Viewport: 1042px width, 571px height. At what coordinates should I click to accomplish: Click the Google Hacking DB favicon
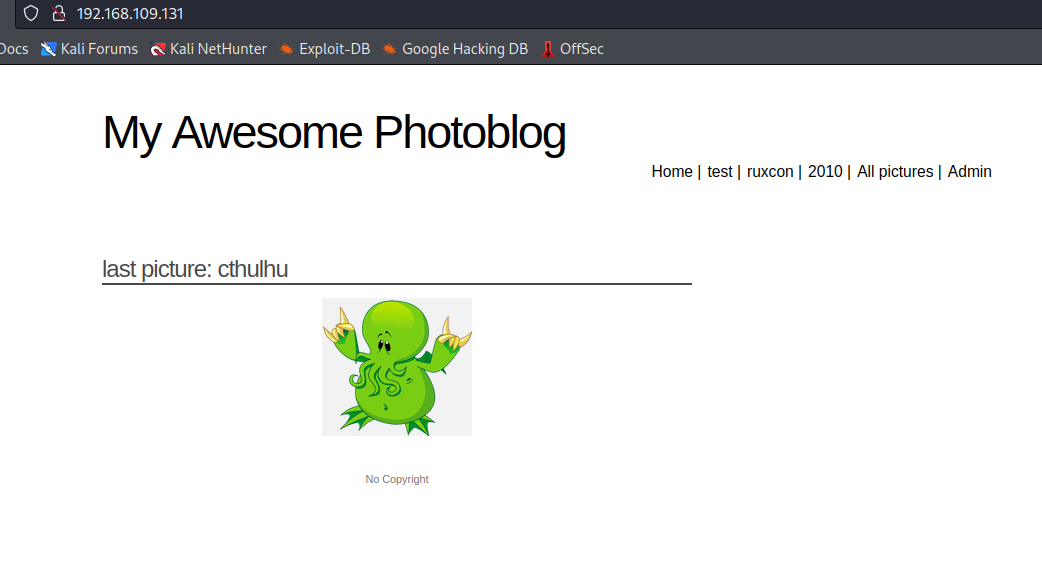[x=389, y=49]
